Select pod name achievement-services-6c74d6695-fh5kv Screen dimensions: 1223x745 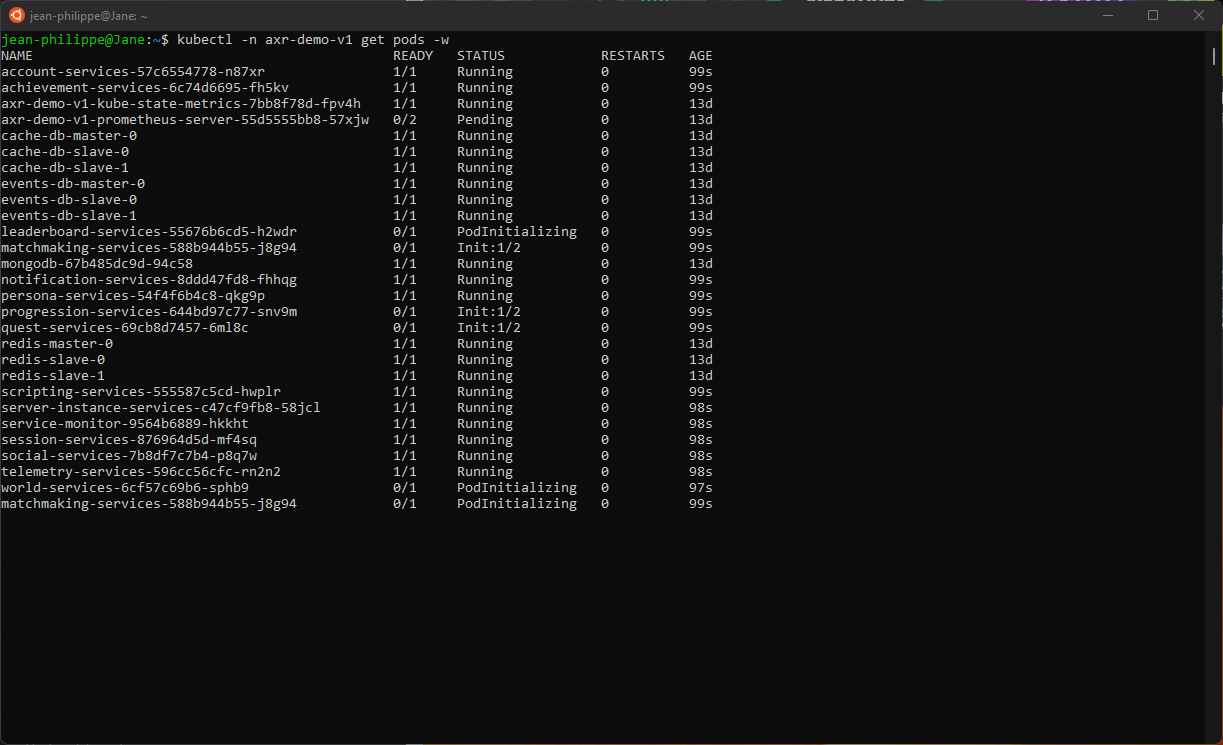(145, 88)
